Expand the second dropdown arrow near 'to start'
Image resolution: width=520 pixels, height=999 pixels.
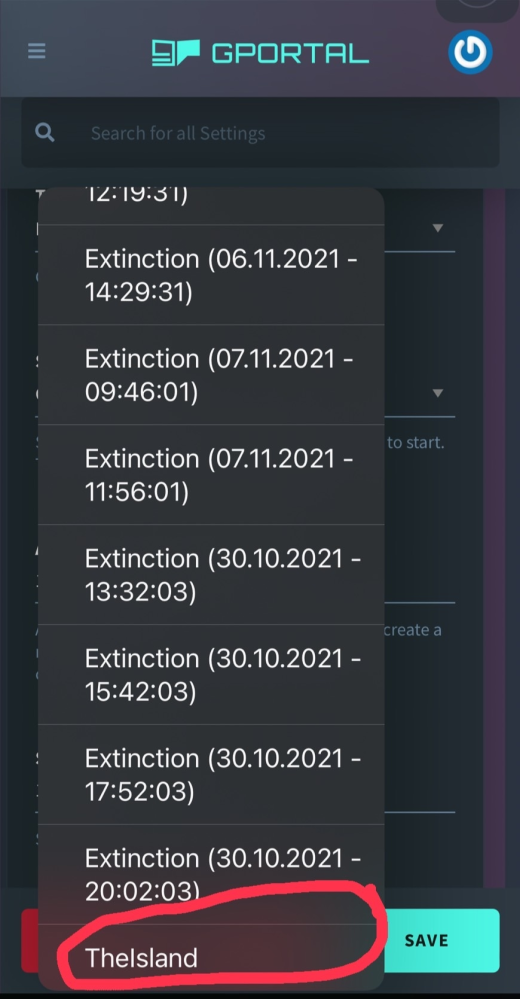pos(437,393)
